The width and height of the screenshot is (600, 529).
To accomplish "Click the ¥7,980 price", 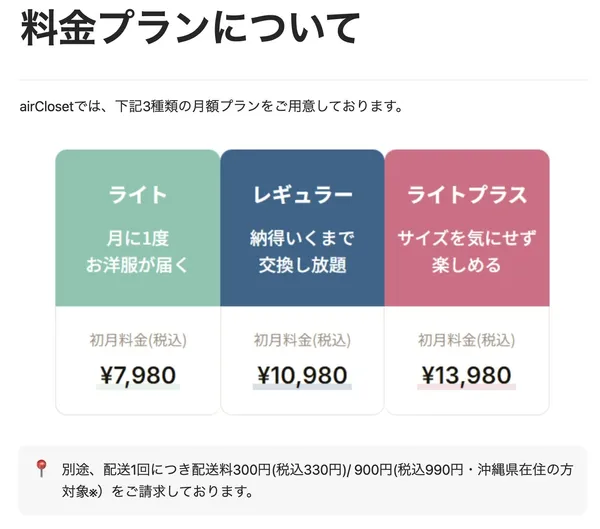I will (x=138, y=375).
